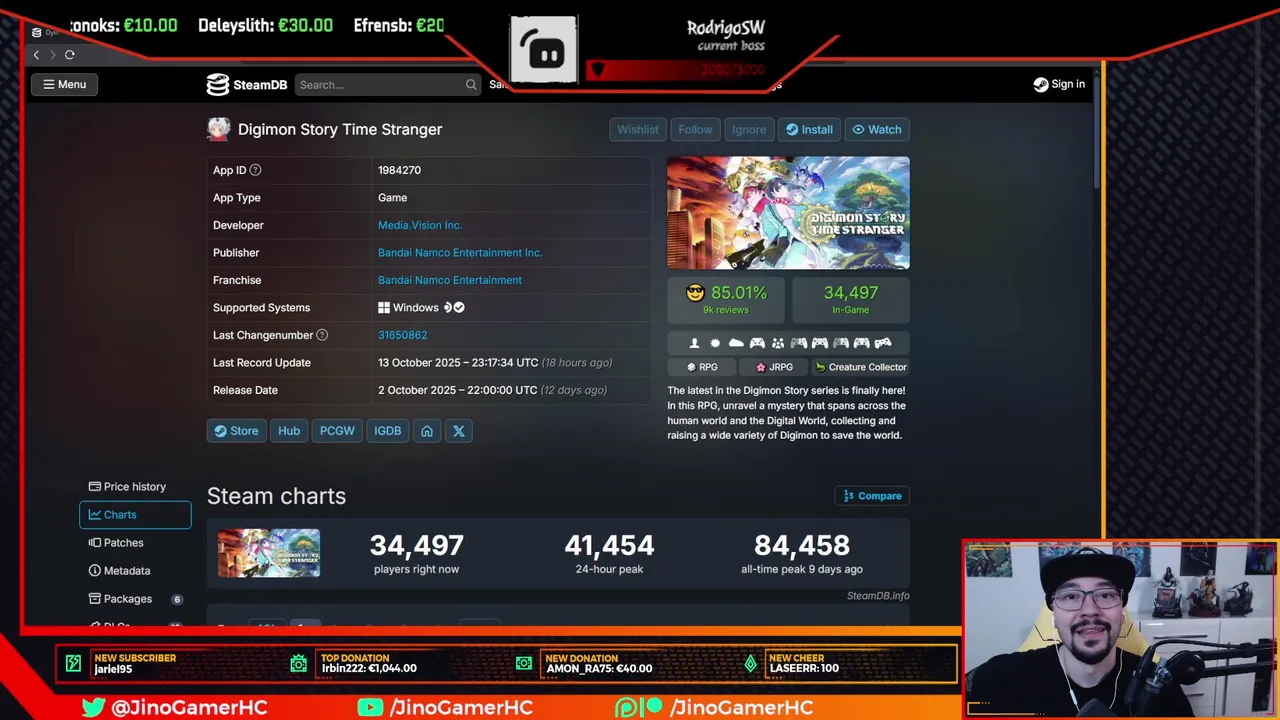Open the SteamDB hamburger Menu button
The image size is (1280, 720).
pyautogui.click(x=64, y=85)
